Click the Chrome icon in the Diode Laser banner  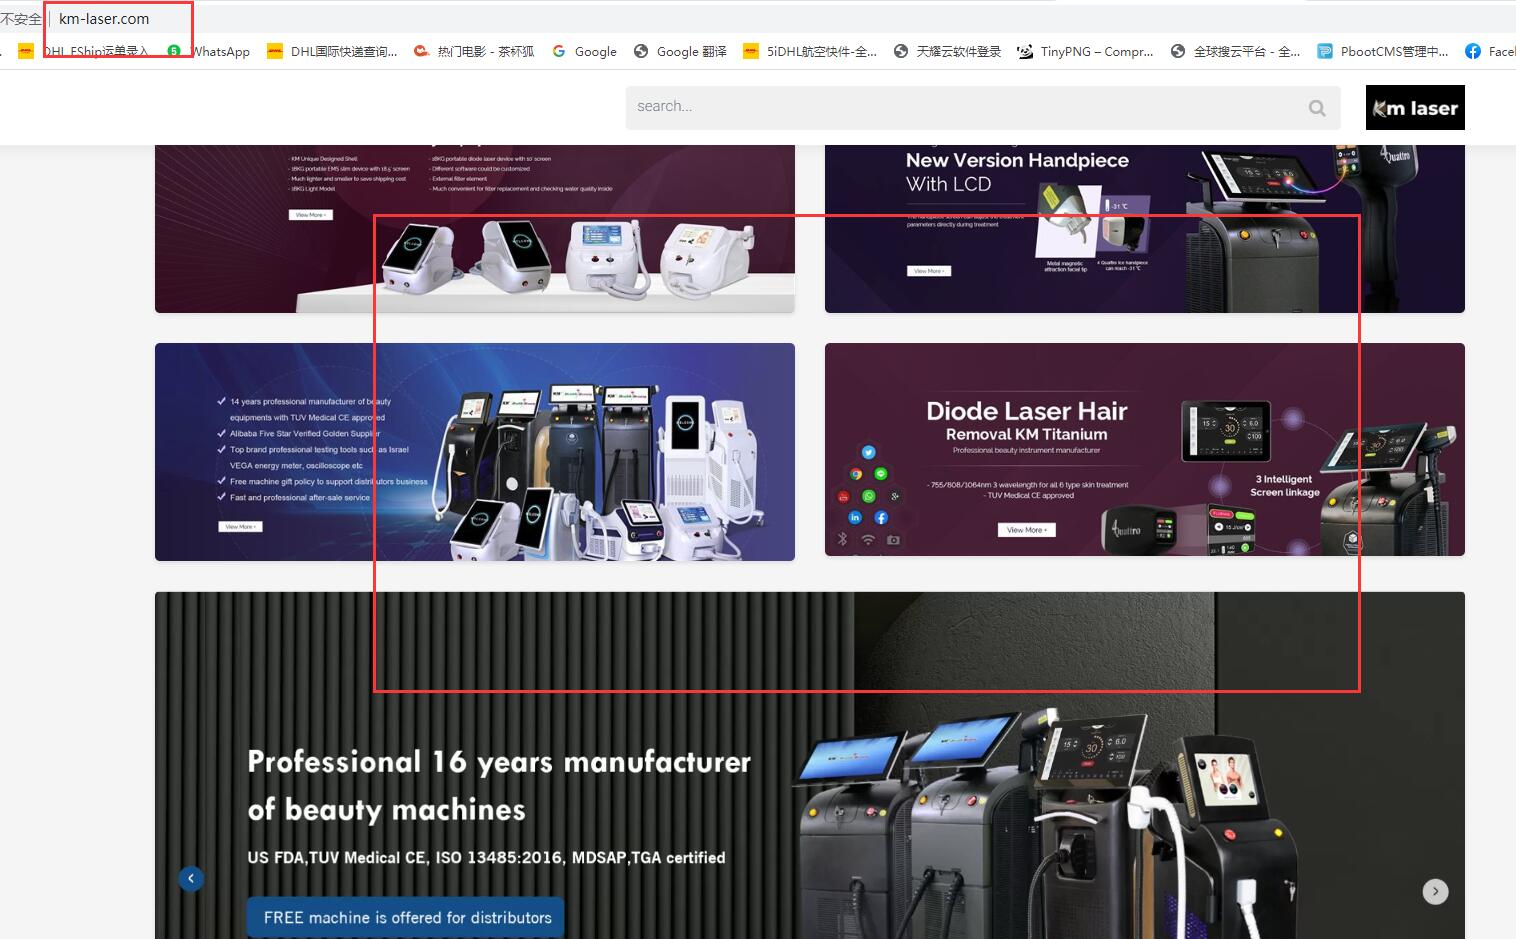coord(856,474)
